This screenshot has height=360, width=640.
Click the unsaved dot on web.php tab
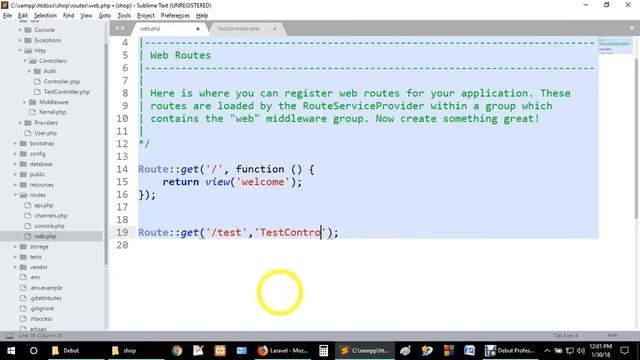point(198,29)
